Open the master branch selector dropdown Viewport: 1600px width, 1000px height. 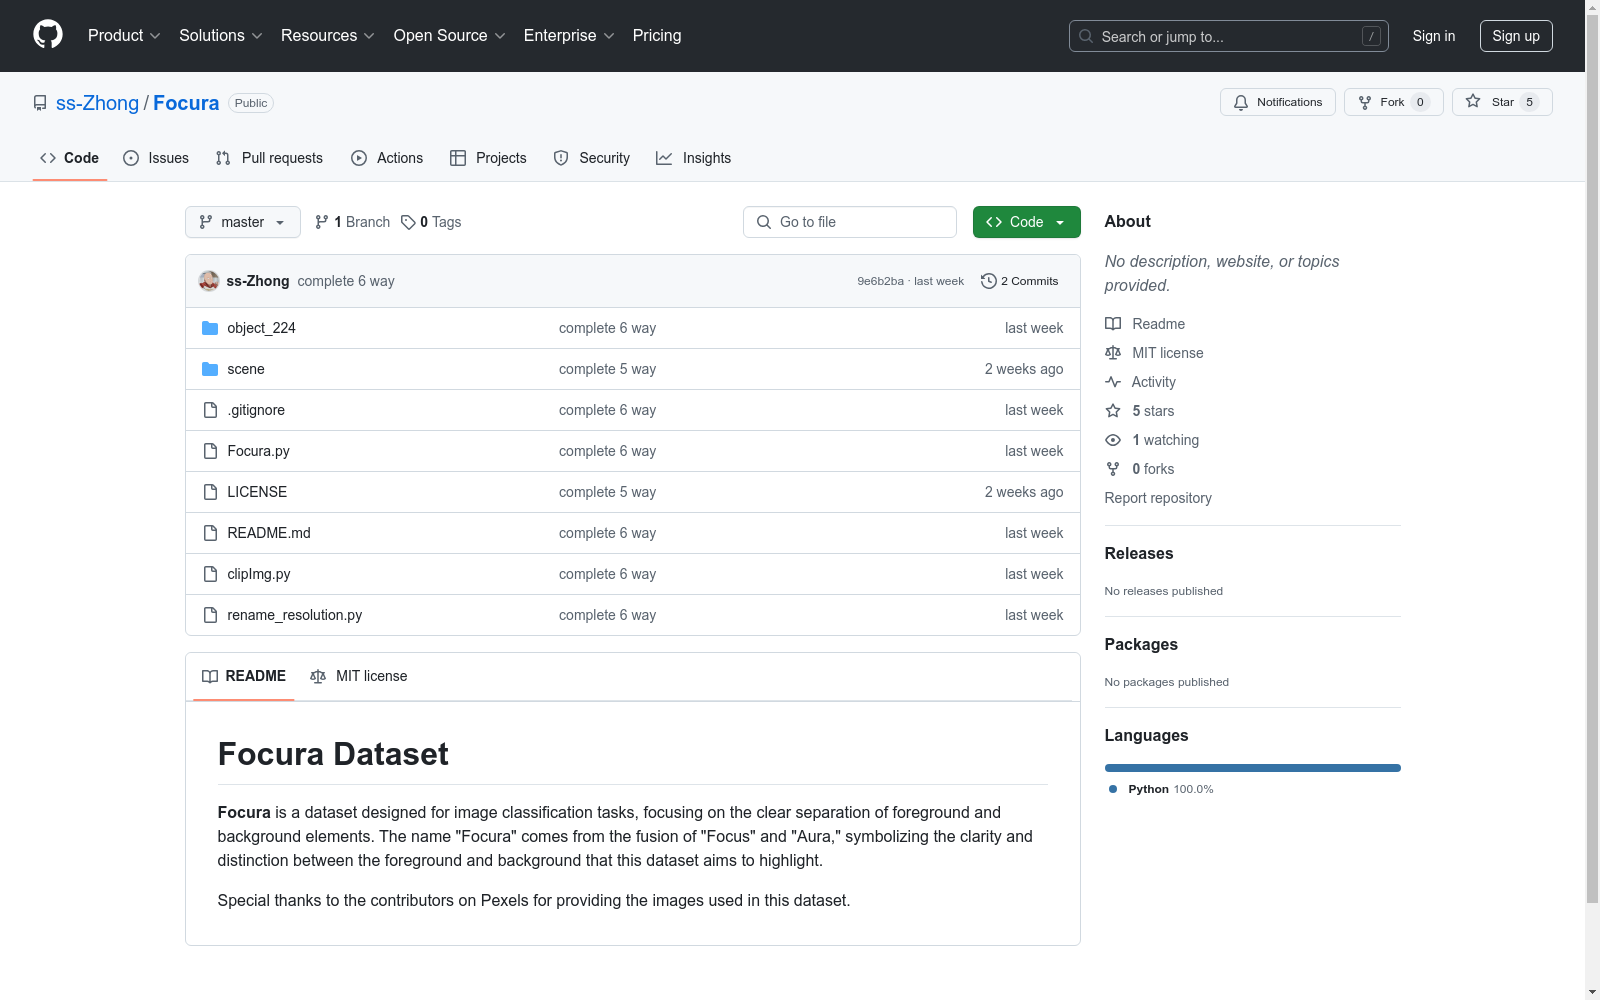click(x=243, y=222)
